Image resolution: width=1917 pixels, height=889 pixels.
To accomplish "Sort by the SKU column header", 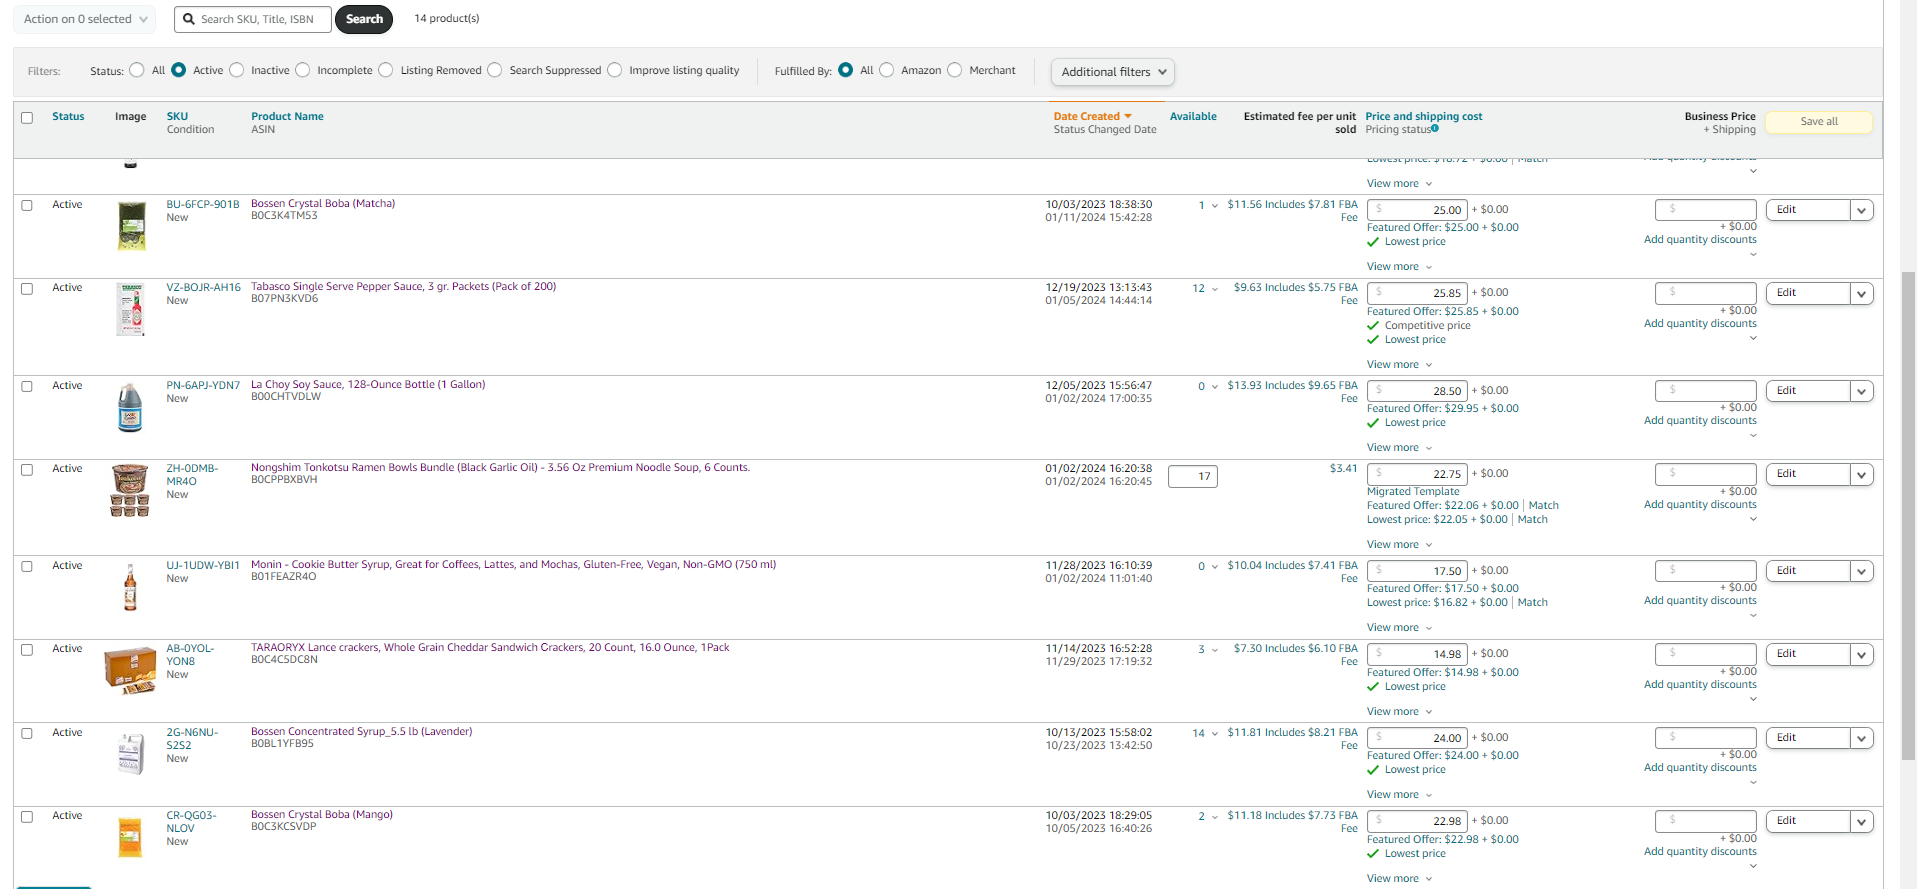I will (177, 117).
